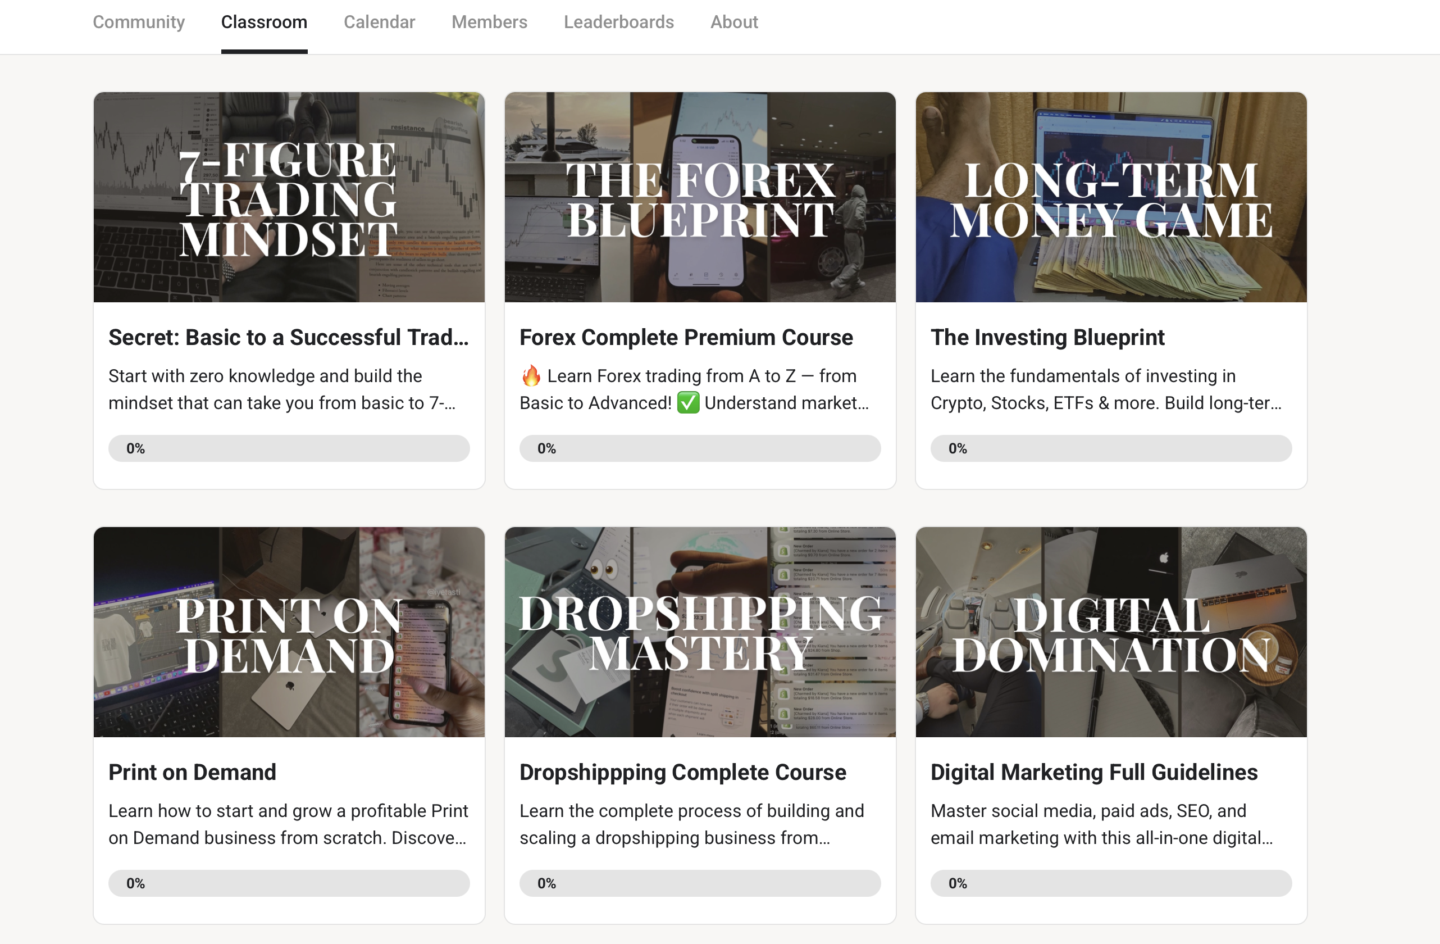The width and height of the screenshot is (1440, 944).
Task: Open the 7-Figure Trading Mindset thumbnail
Action: click(x=289, y=197)
